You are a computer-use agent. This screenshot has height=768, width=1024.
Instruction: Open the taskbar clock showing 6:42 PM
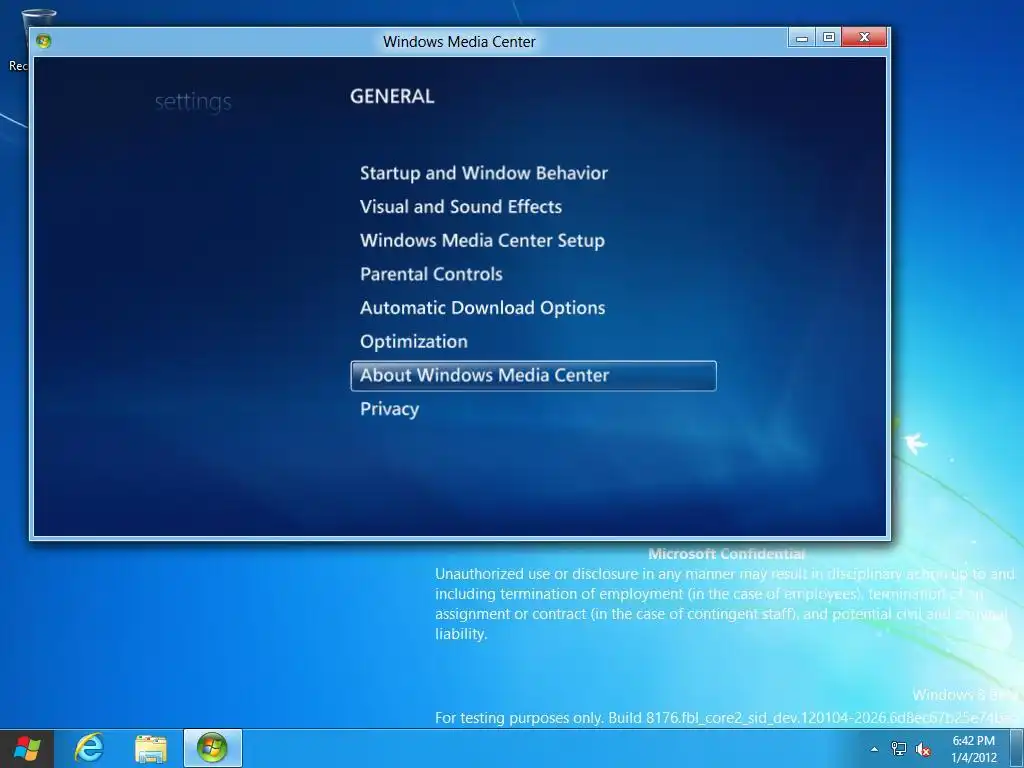(x=974, y=749)
